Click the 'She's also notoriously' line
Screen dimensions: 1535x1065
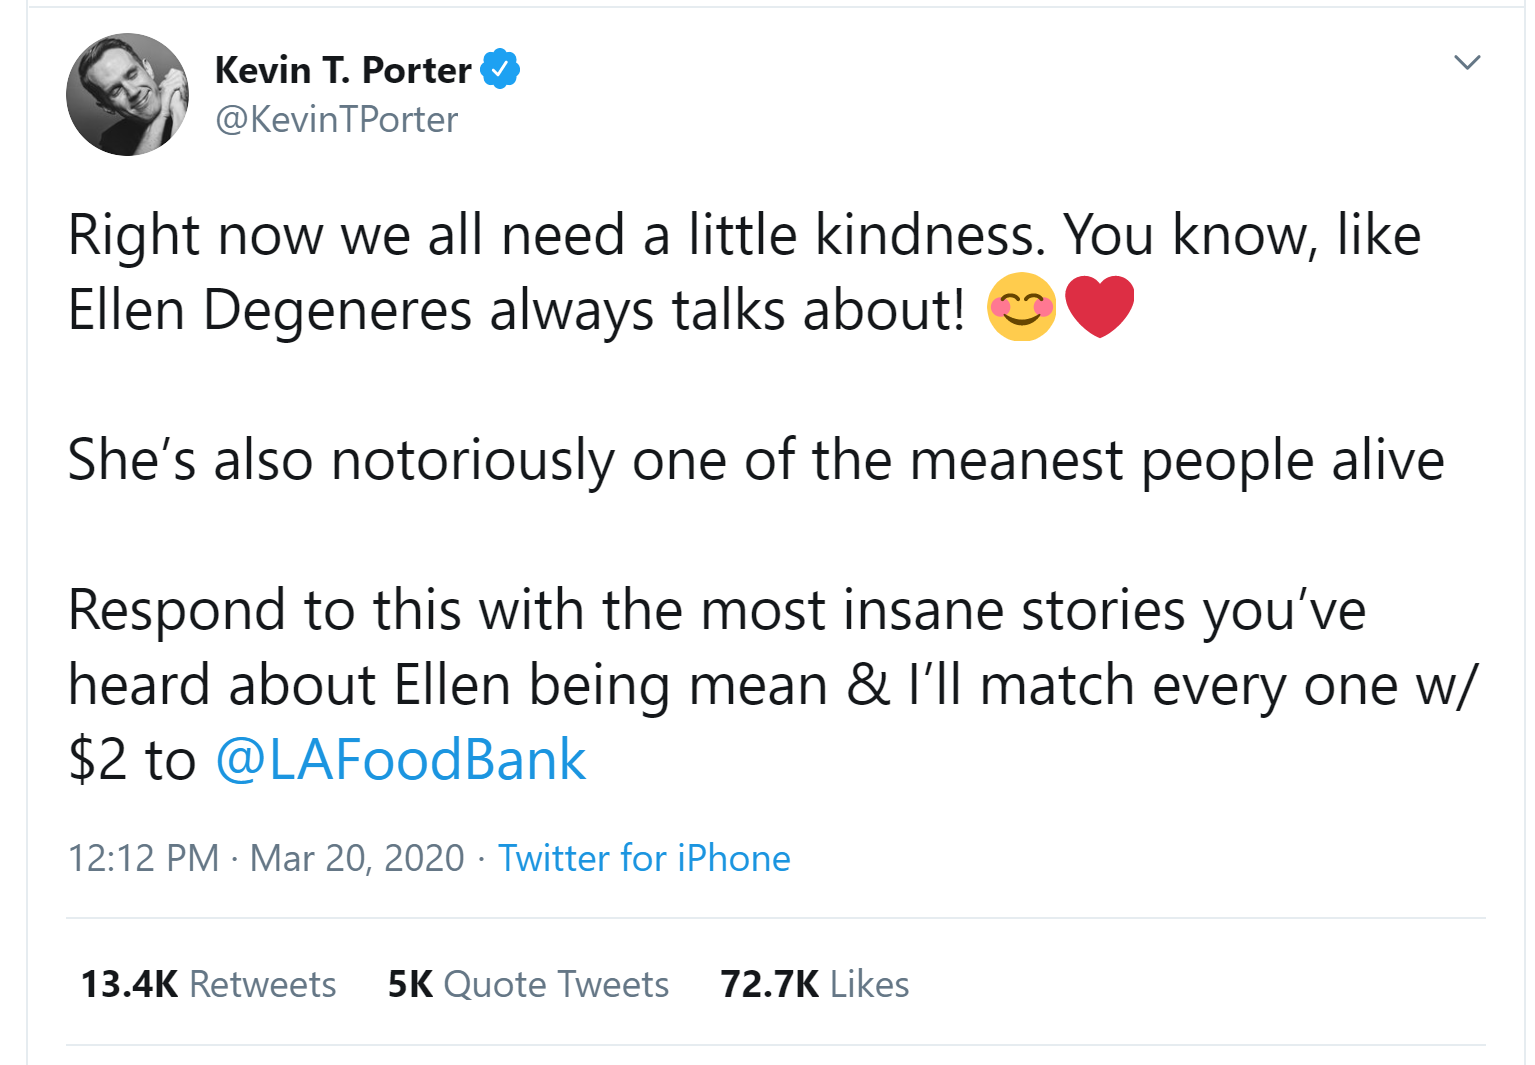pyautogui.click(x=756, y=461)
